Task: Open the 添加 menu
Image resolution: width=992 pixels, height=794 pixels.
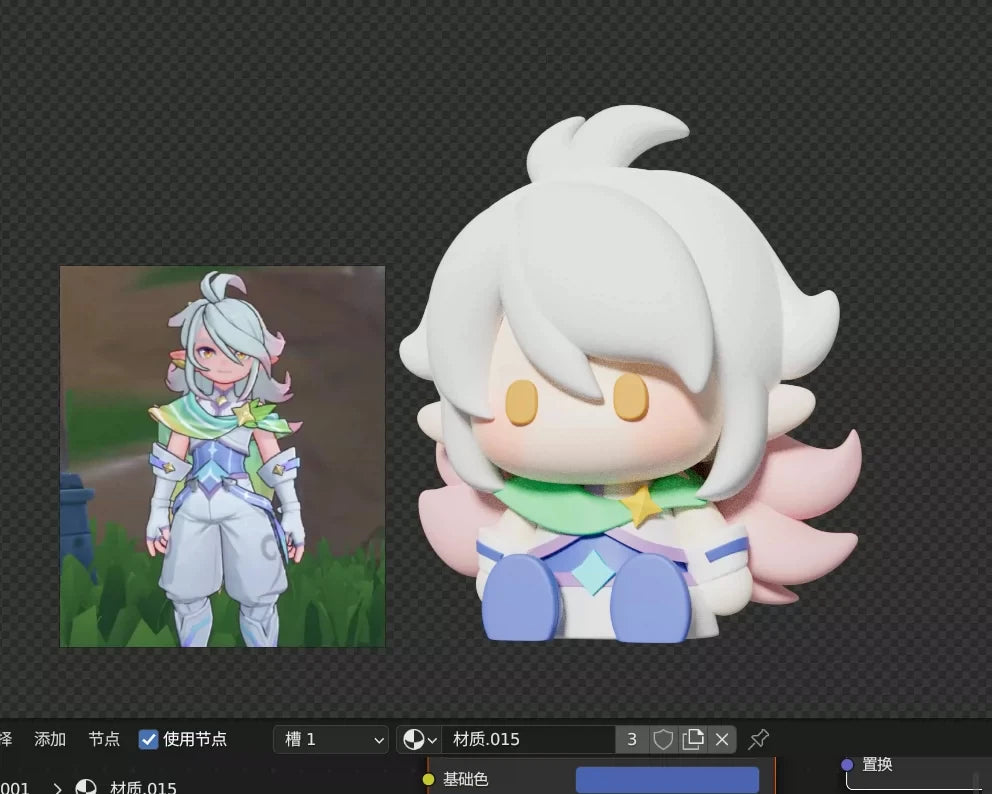Action: [x=50, y=739]
